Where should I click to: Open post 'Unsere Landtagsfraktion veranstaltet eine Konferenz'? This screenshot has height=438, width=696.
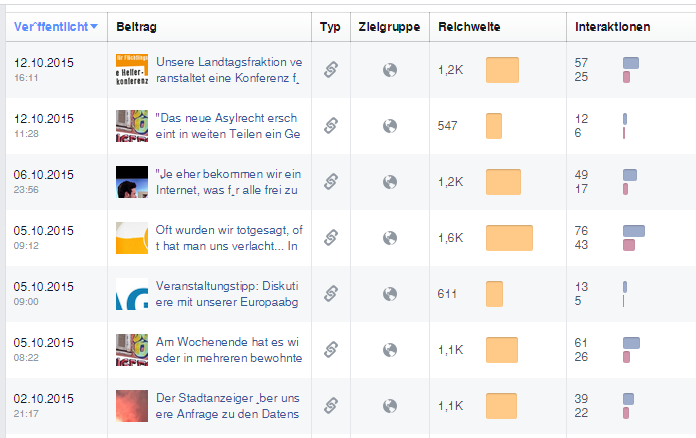point(229,70)
